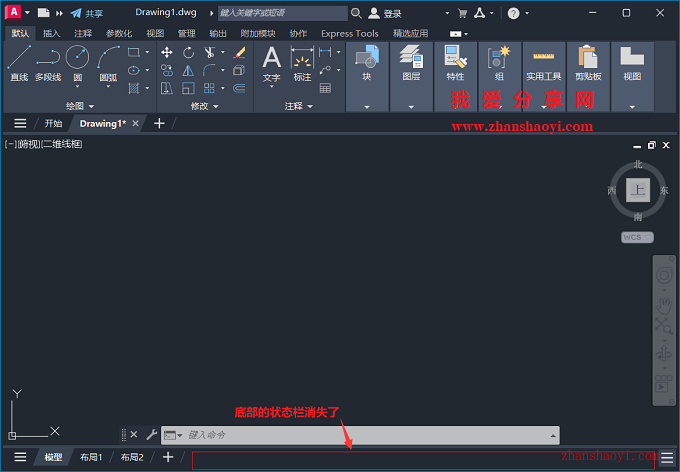Pick the Mirror tool icon
This screenshot has height=472, width=680.
pyautogui.click(x=188, y=70)
